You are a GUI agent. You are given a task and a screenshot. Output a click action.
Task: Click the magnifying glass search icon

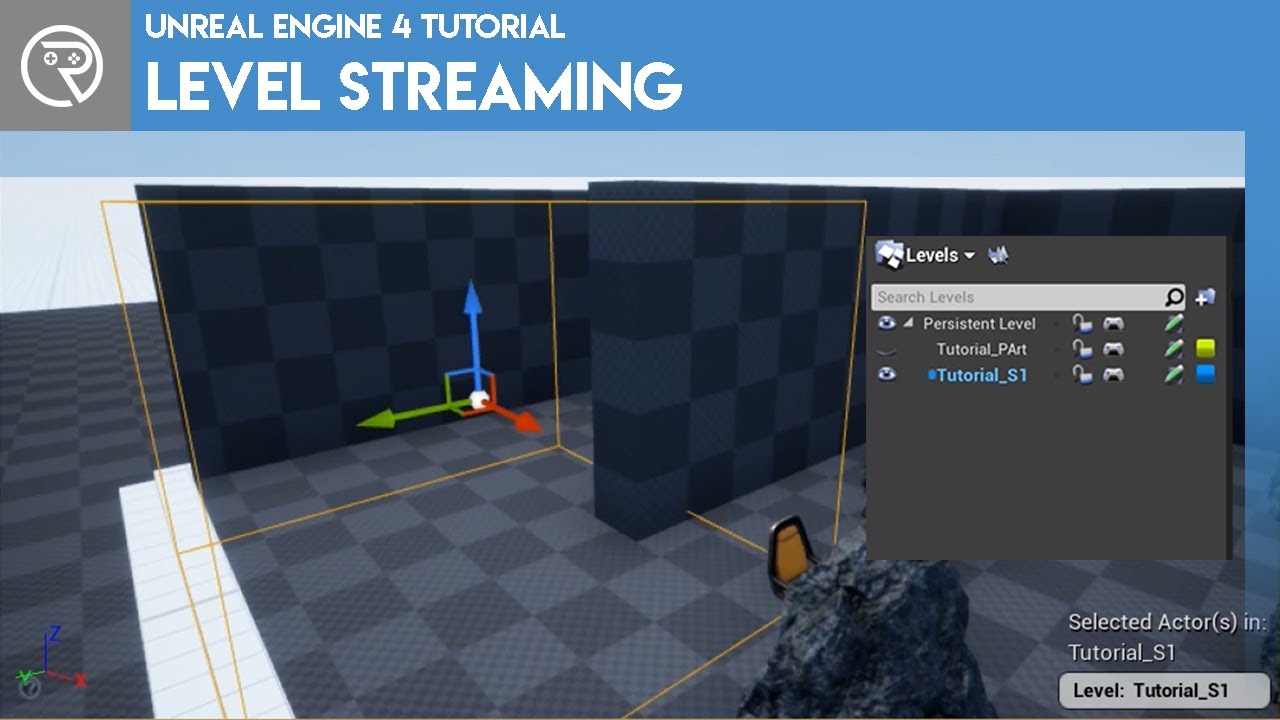1174,297
